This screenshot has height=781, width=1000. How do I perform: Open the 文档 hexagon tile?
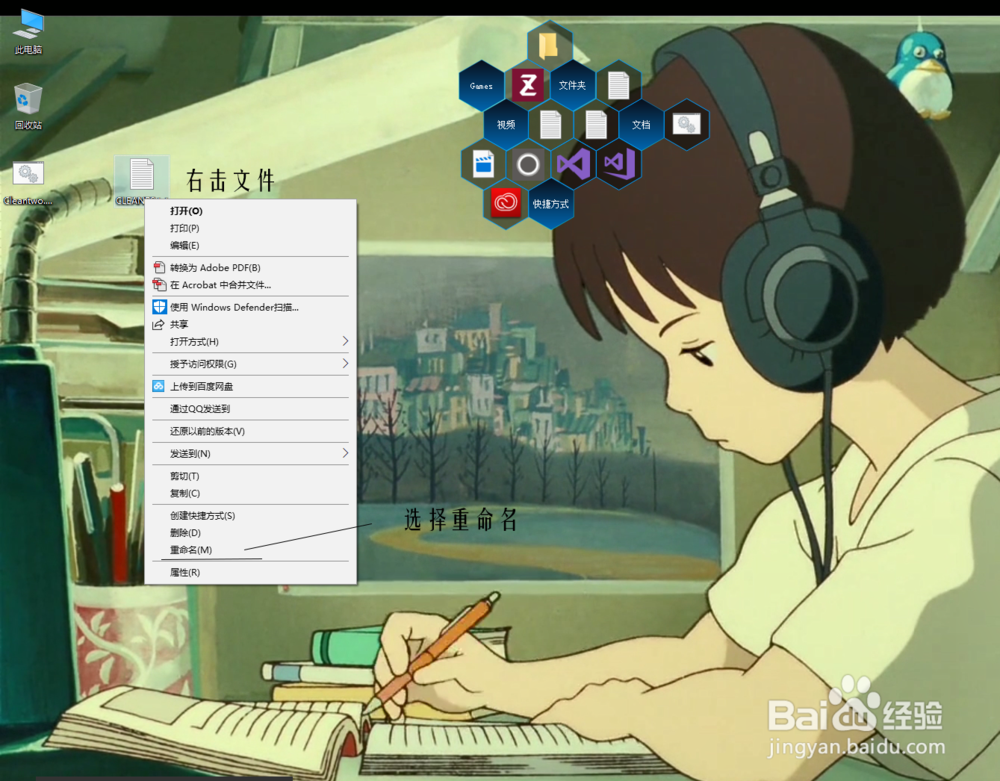[x=641, y=125]
